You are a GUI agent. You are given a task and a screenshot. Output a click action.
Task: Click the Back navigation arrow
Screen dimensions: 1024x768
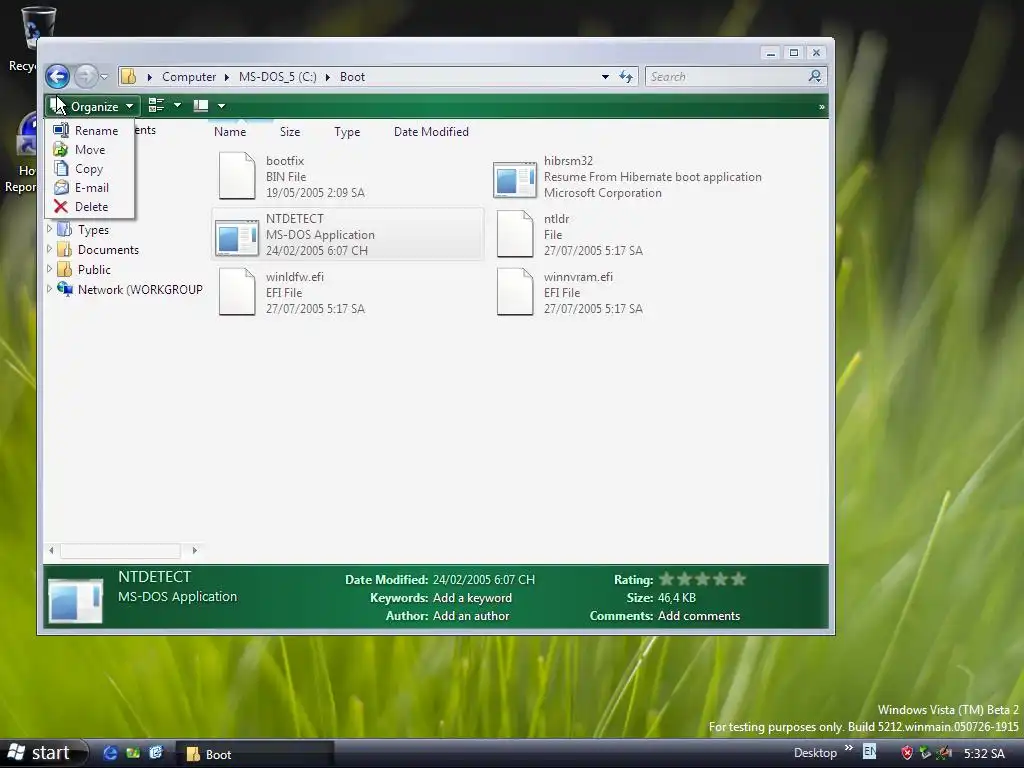(x=57, y=76)
